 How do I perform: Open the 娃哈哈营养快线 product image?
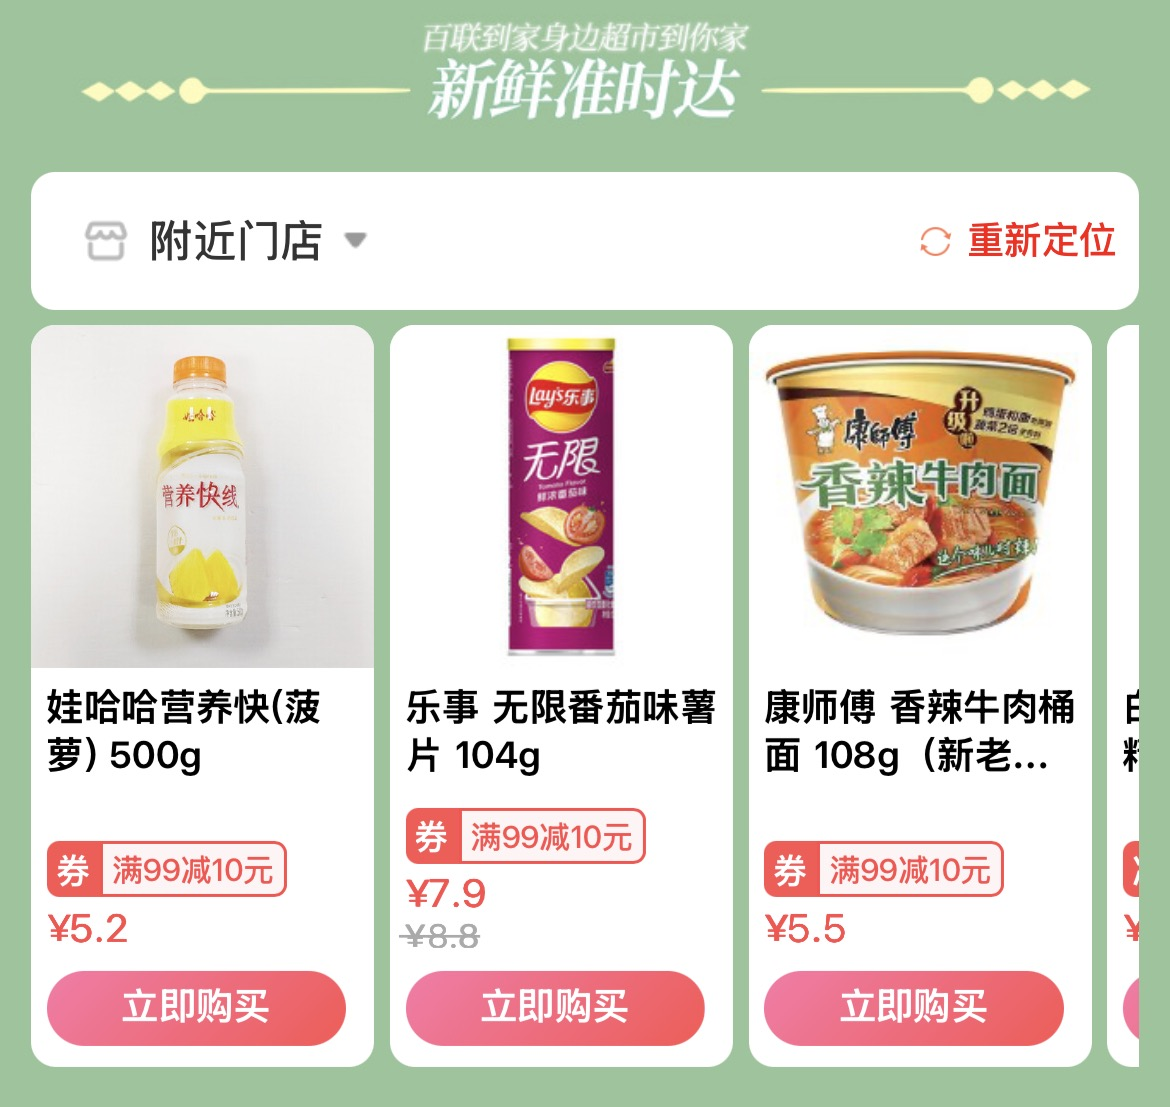(x=202, y=496)
